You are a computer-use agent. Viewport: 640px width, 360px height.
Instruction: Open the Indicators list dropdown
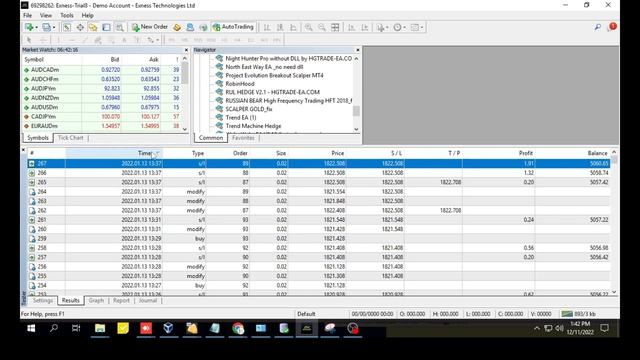point(382,27)
